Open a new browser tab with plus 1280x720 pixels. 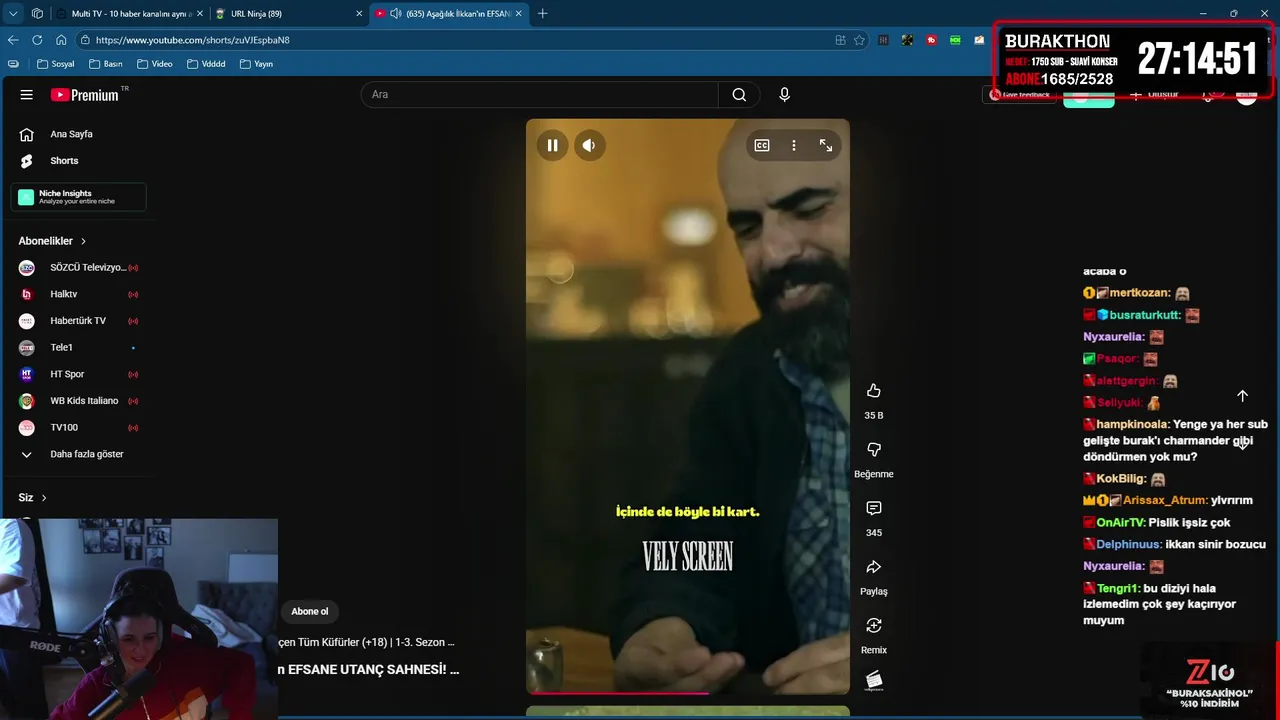pyautogui.click(x=542, y=13)
